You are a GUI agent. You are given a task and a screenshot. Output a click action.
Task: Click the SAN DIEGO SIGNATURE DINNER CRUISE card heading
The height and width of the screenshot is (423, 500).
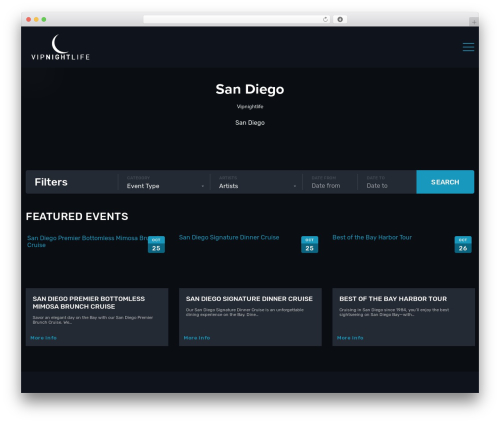tap(249, 299)
